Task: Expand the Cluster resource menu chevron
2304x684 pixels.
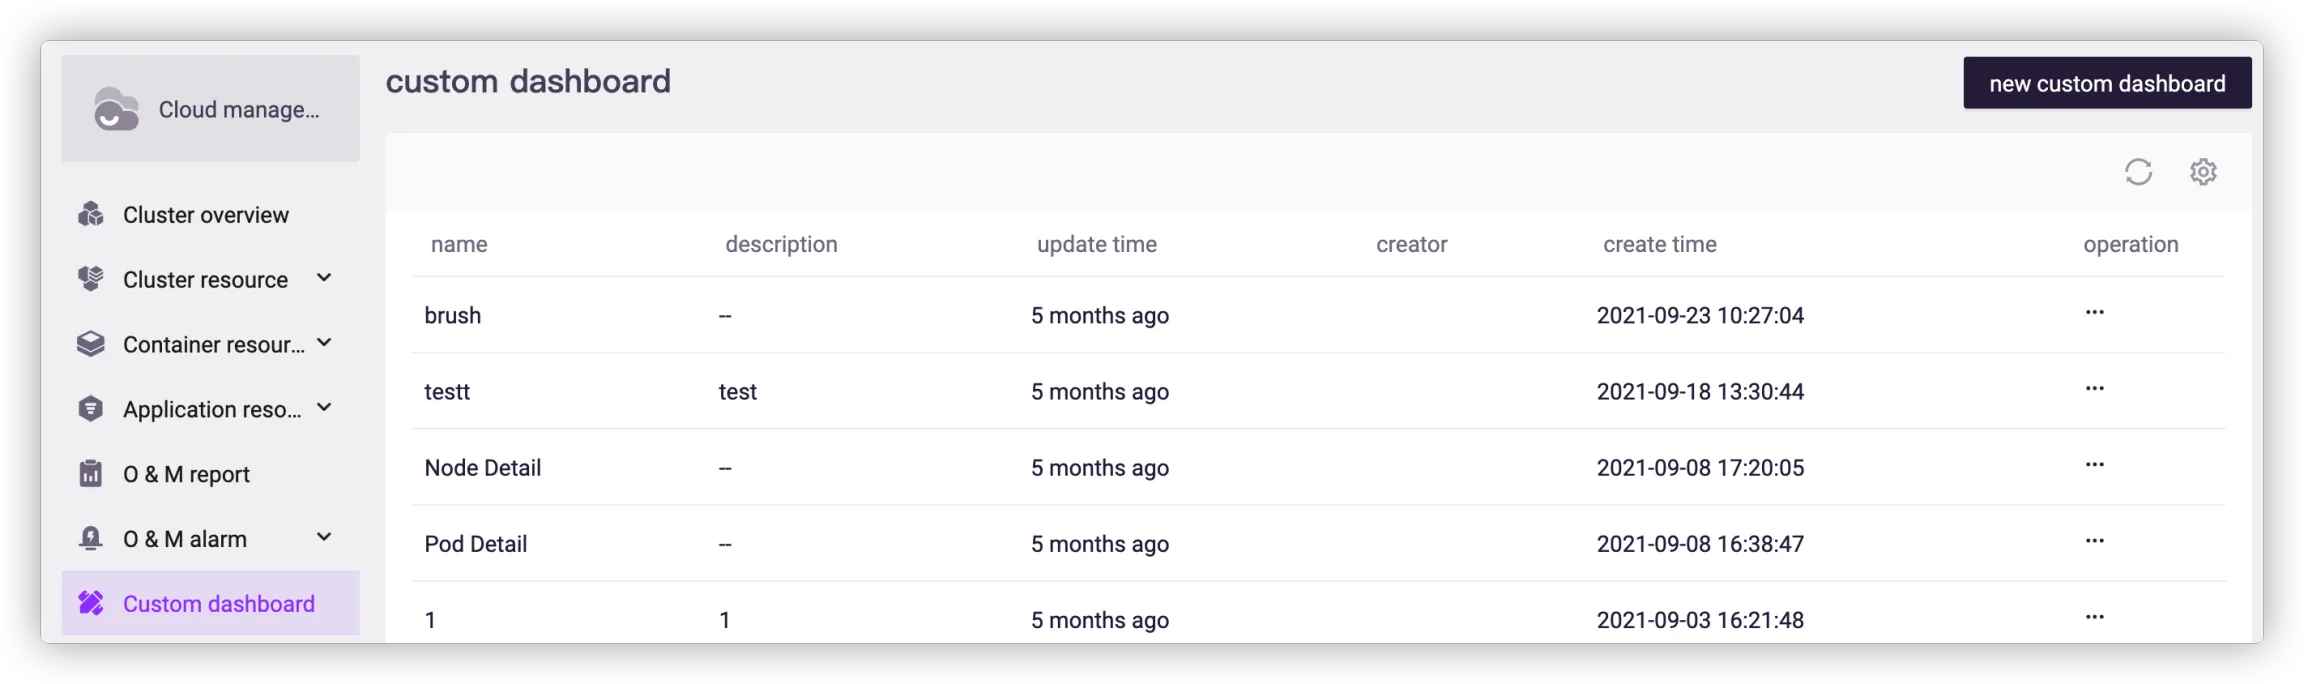Action: click(x=324, y=278)
